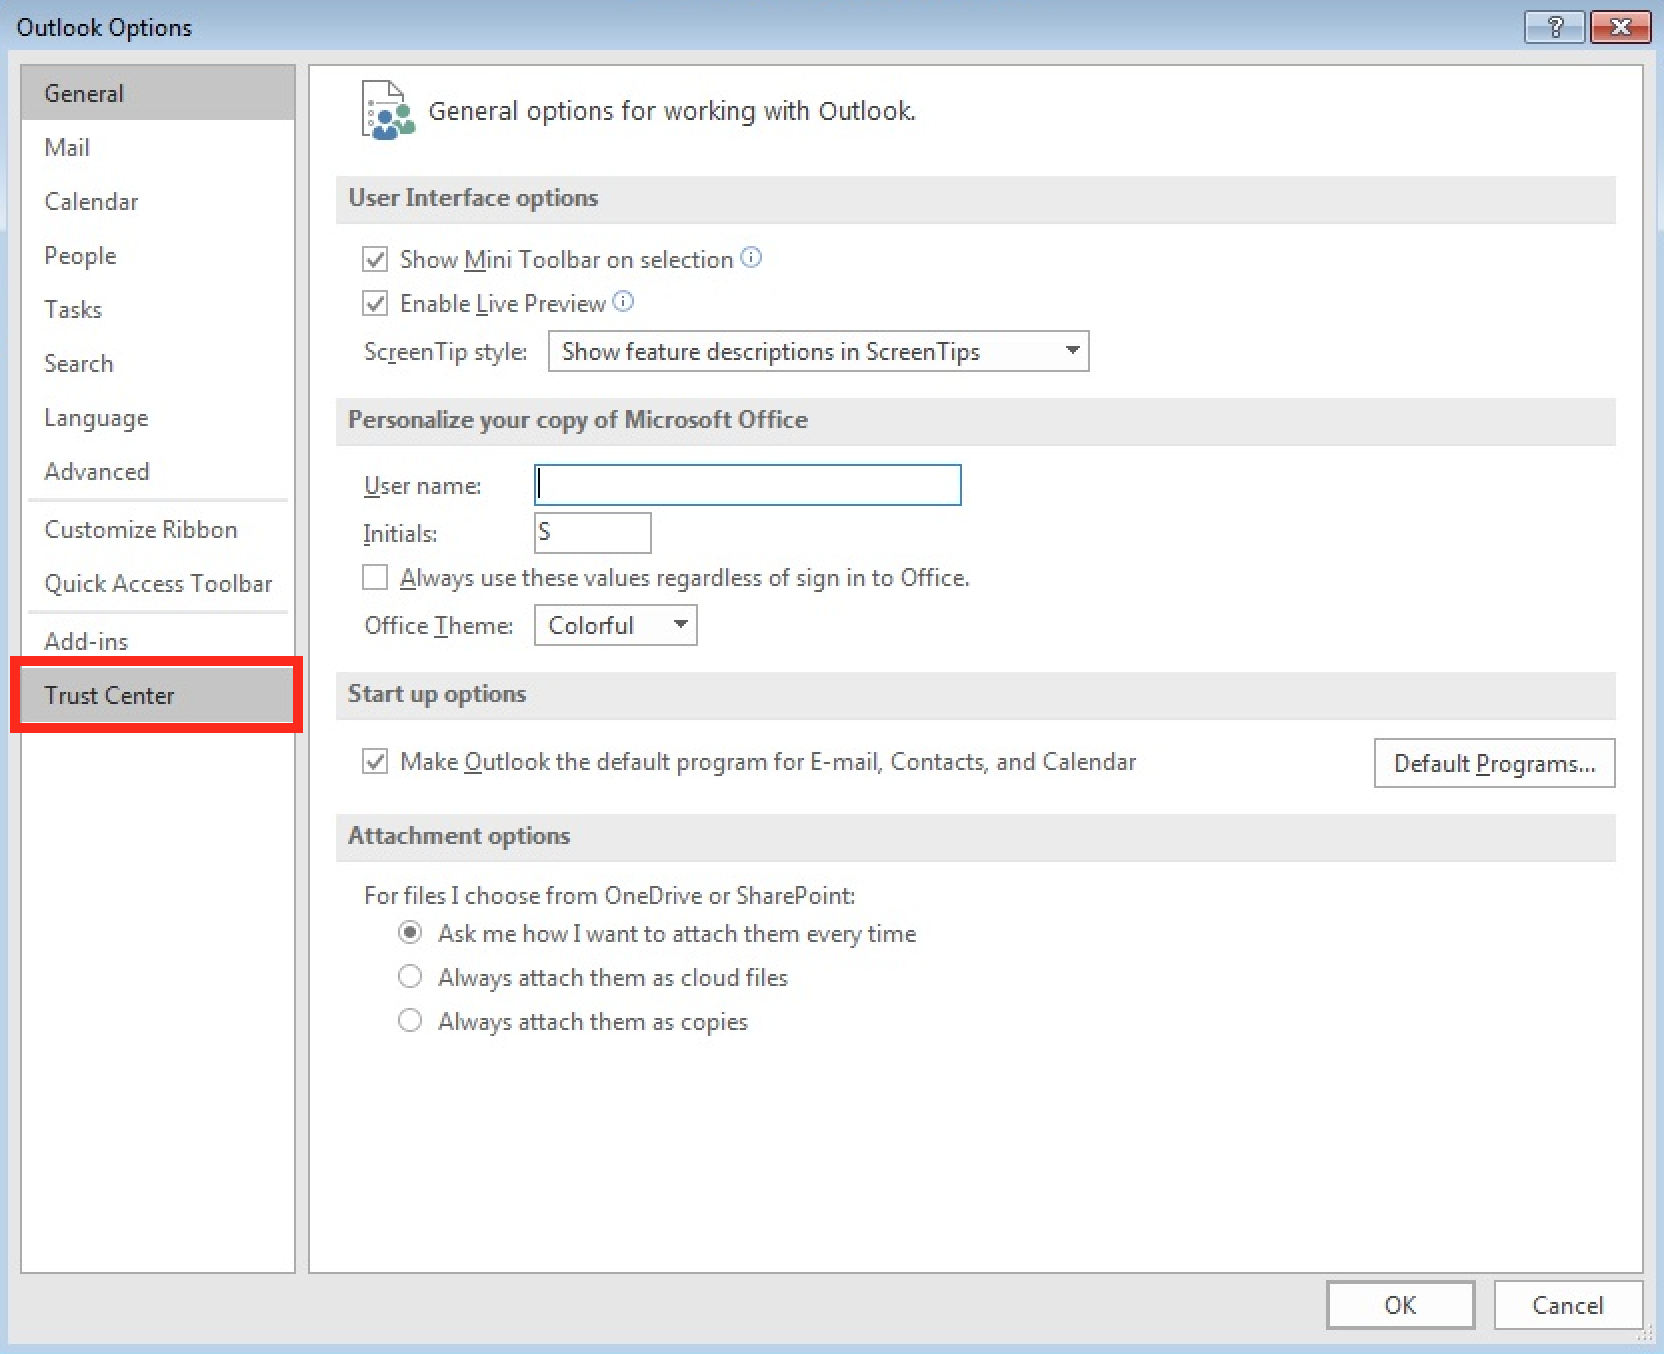
Task: Click the Initials text box
Action: click(x=593, y=533)
